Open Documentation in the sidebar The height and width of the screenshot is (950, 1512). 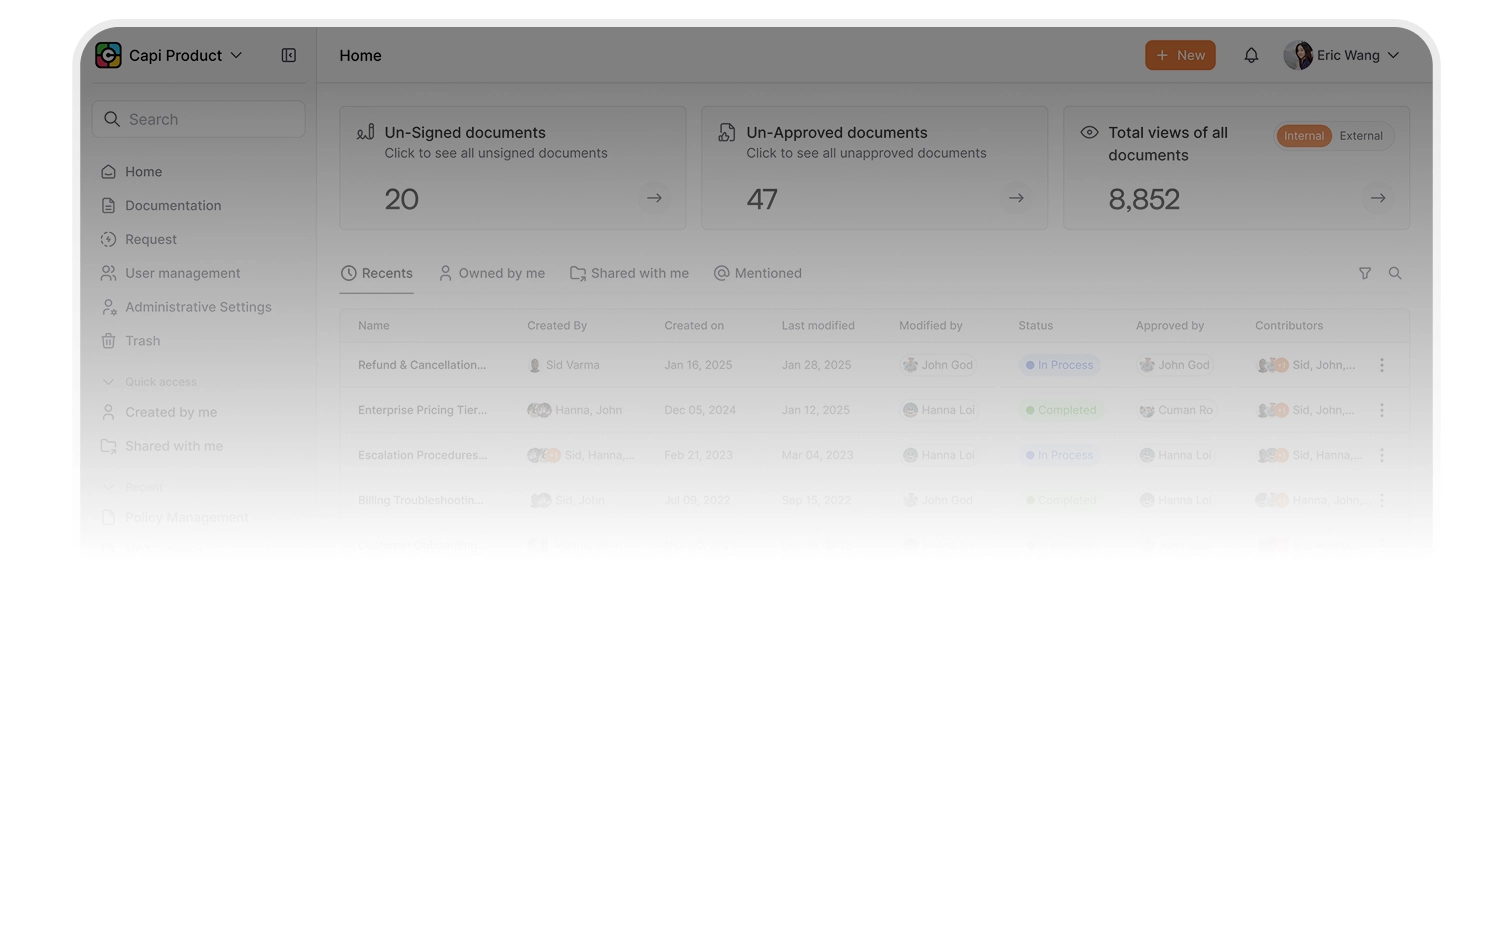coord(173,205)
